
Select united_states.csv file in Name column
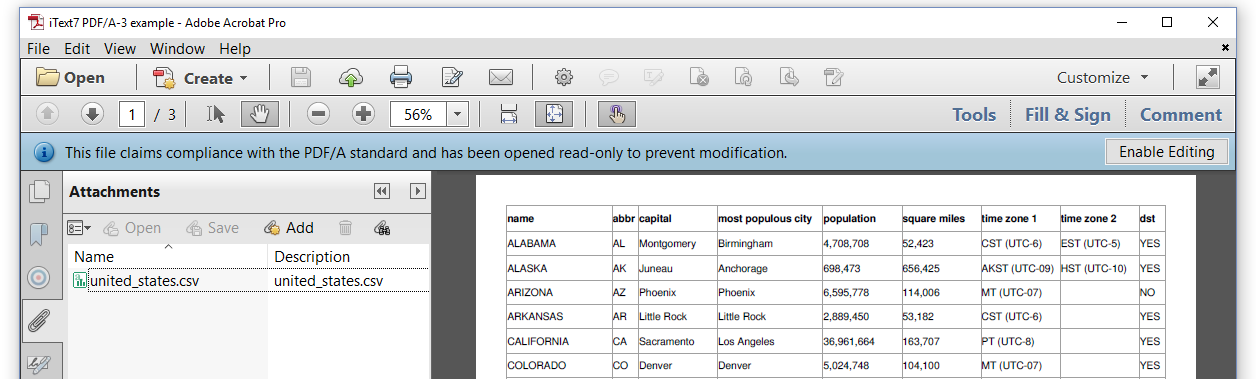pos(144,281)
